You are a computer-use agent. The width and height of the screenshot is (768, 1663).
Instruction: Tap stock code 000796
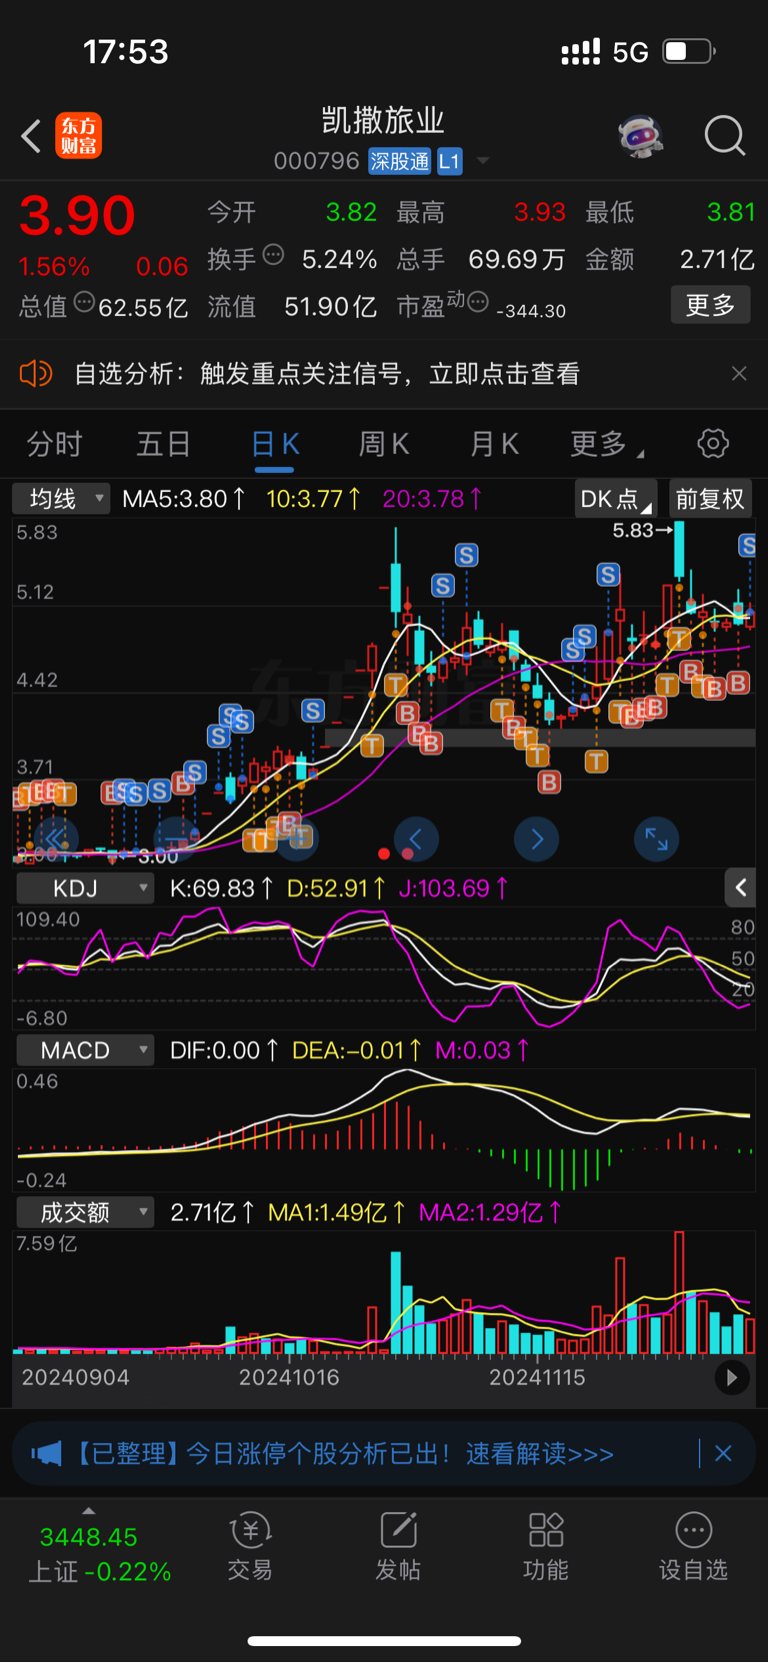[316, 161]
